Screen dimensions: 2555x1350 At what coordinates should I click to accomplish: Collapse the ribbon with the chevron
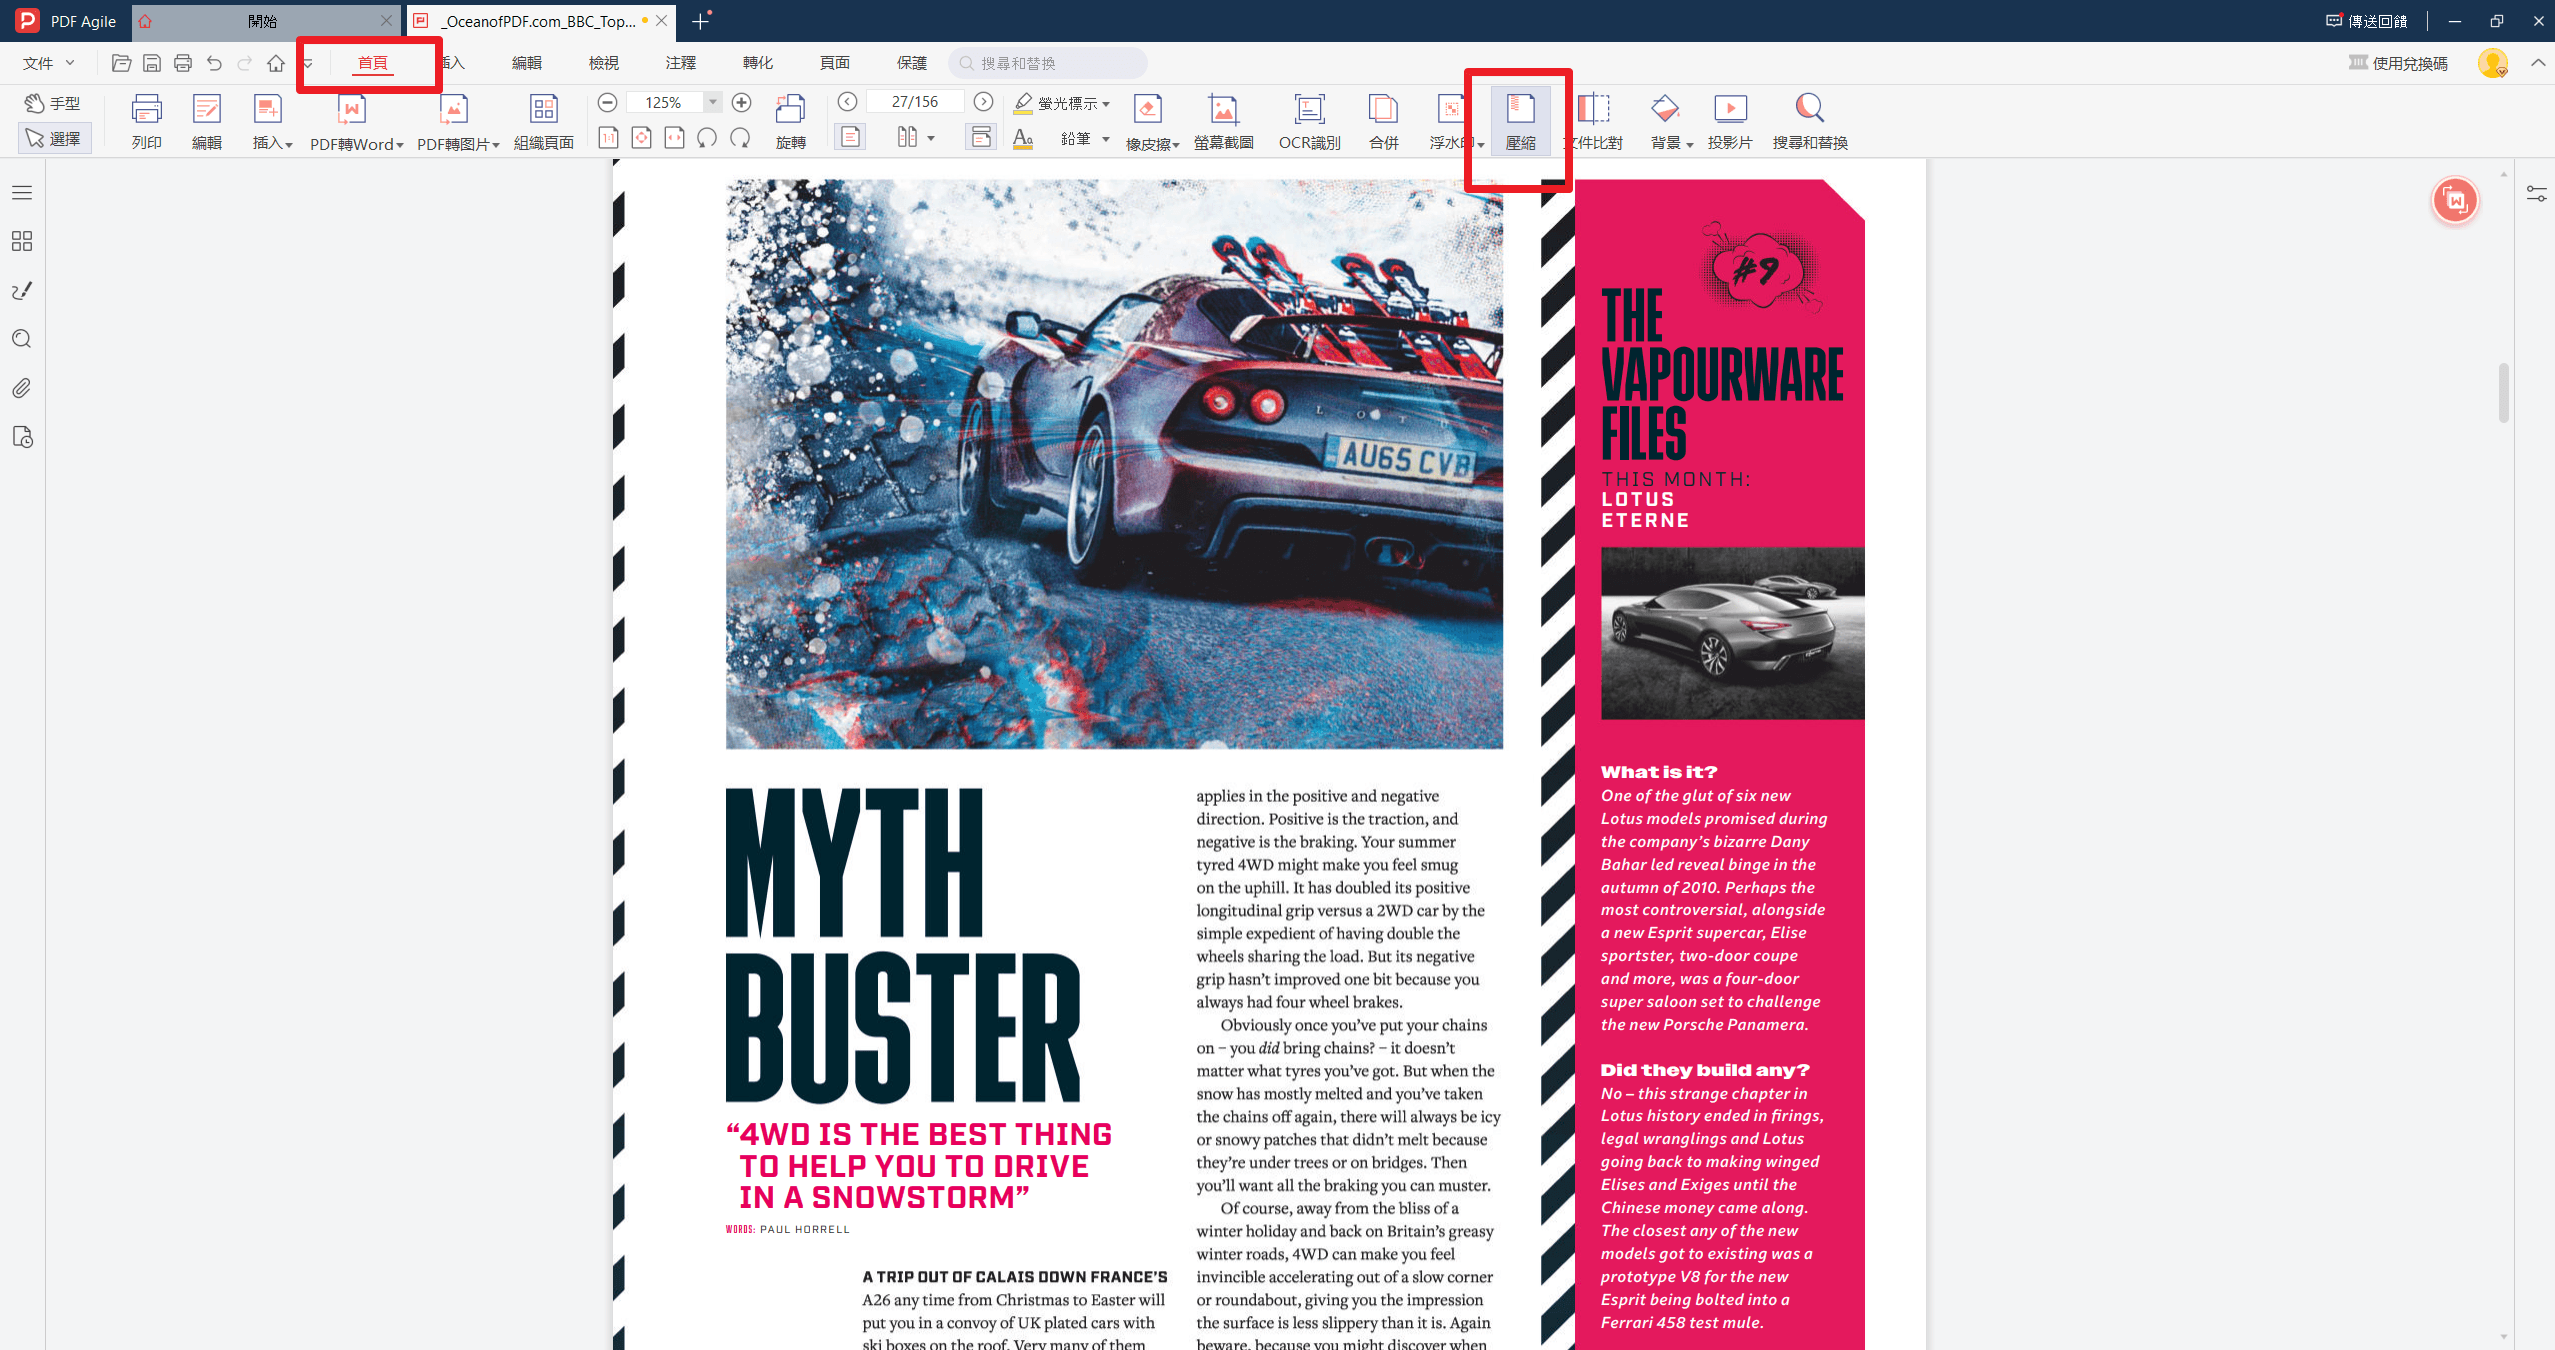coord(2538,63)
